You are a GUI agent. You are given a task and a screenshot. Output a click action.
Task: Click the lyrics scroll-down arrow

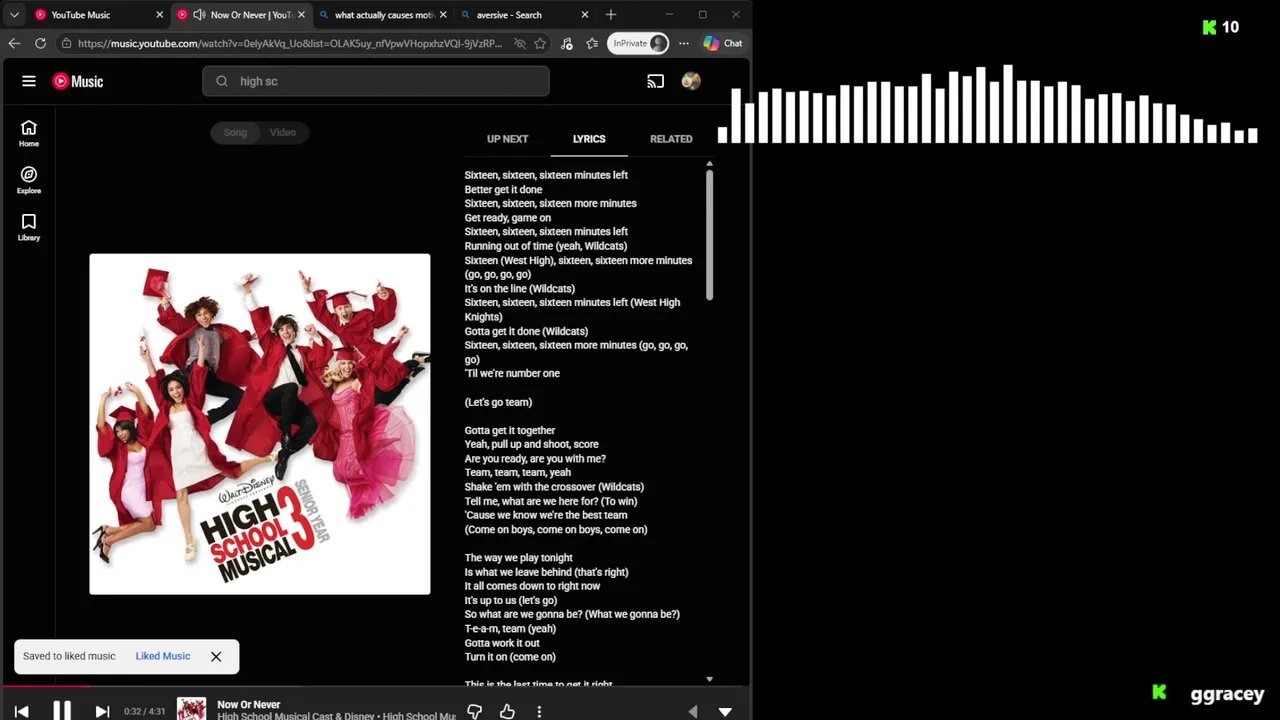pyautogui.click(x=709, y=679)
